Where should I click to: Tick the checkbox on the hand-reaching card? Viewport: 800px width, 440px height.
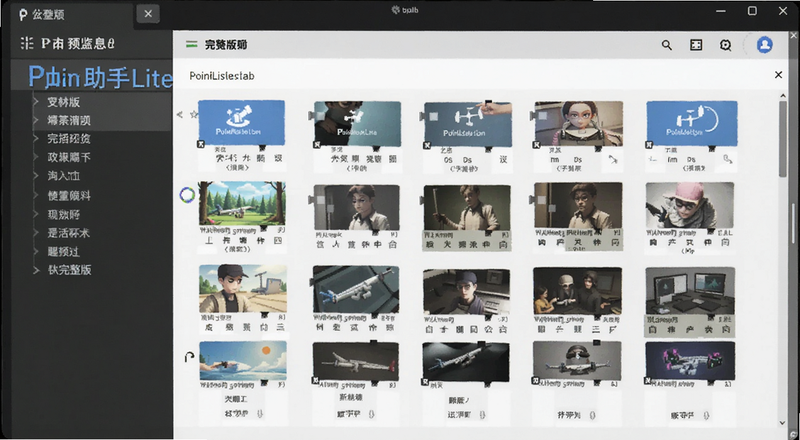click(432, 116)
